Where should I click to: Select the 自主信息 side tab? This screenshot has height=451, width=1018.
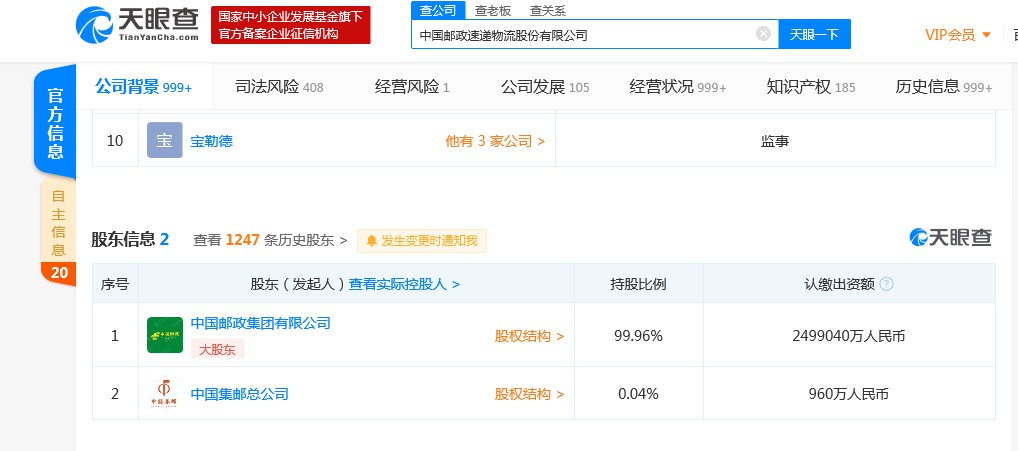(x=58, y=221)
